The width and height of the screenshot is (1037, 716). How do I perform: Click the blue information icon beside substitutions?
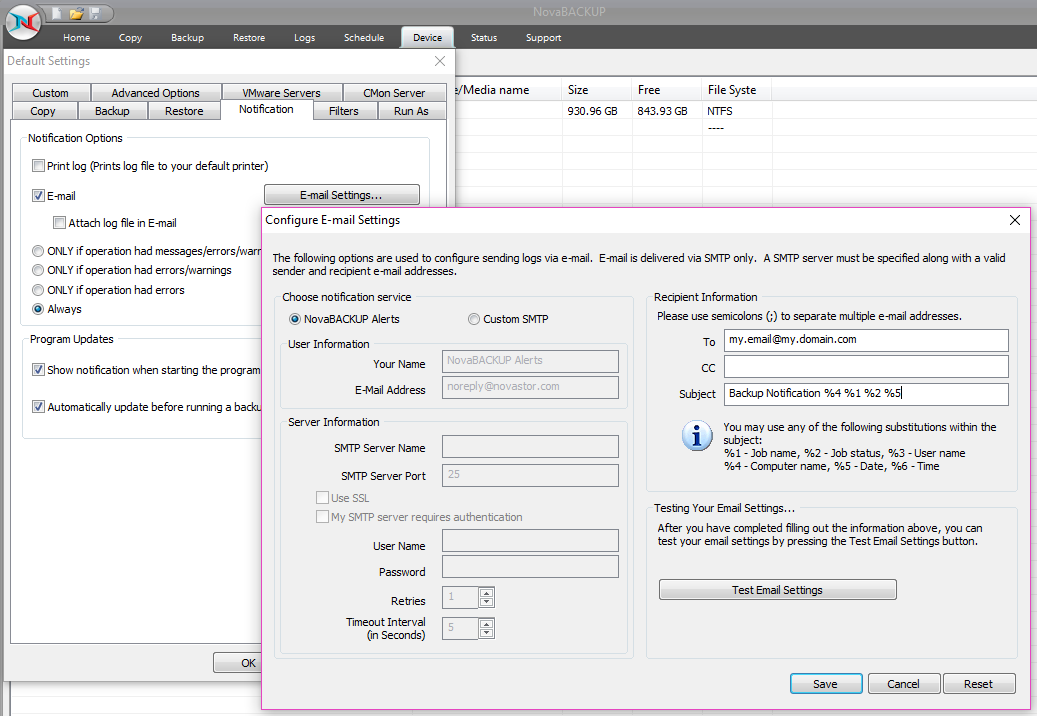[x=697, y=436]
